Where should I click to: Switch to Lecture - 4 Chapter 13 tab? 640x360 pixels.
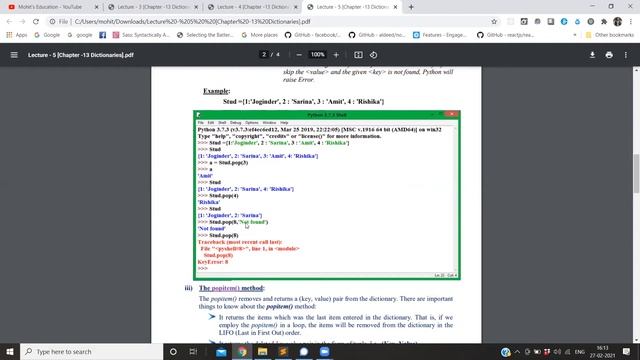pyautogui.click(x=251, y=7)
